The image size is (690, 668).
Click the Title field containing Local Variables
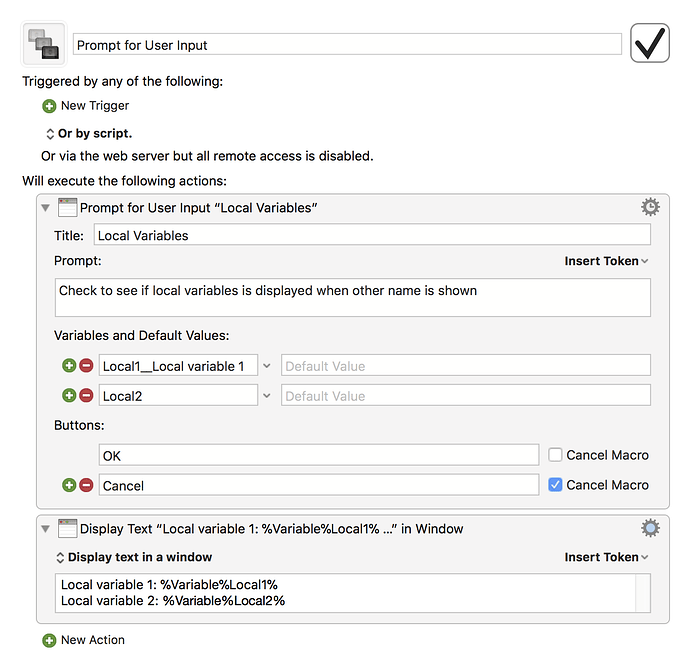click(x=372, y=235)
